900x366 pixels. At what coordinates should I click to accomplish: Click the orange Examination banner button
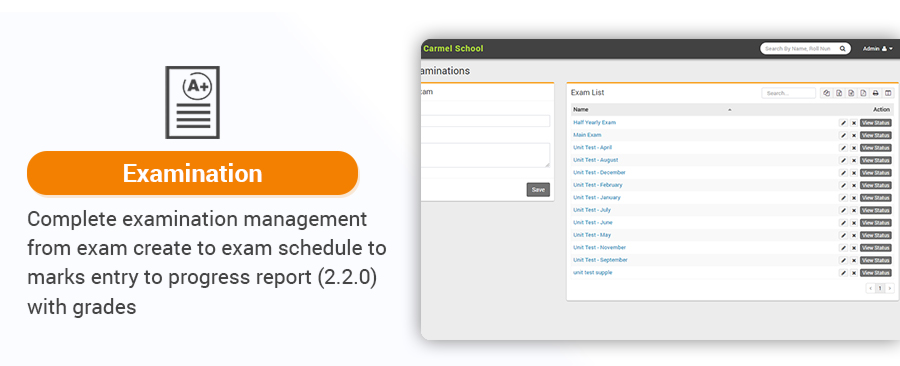click(192, 173)
